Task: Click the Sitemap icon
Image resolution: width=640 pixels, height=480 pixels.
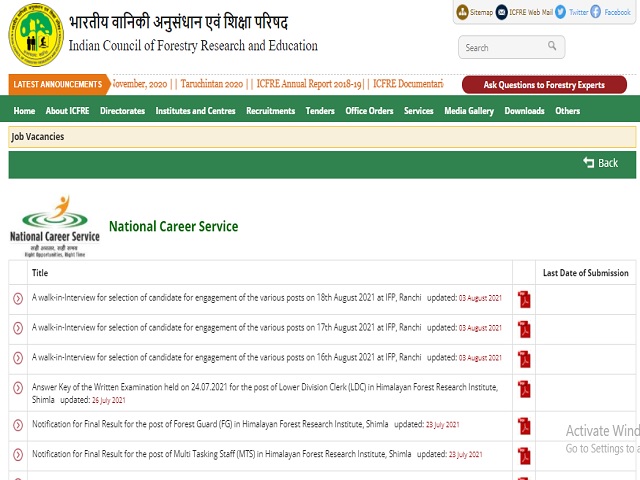Action: pos(463,12)
